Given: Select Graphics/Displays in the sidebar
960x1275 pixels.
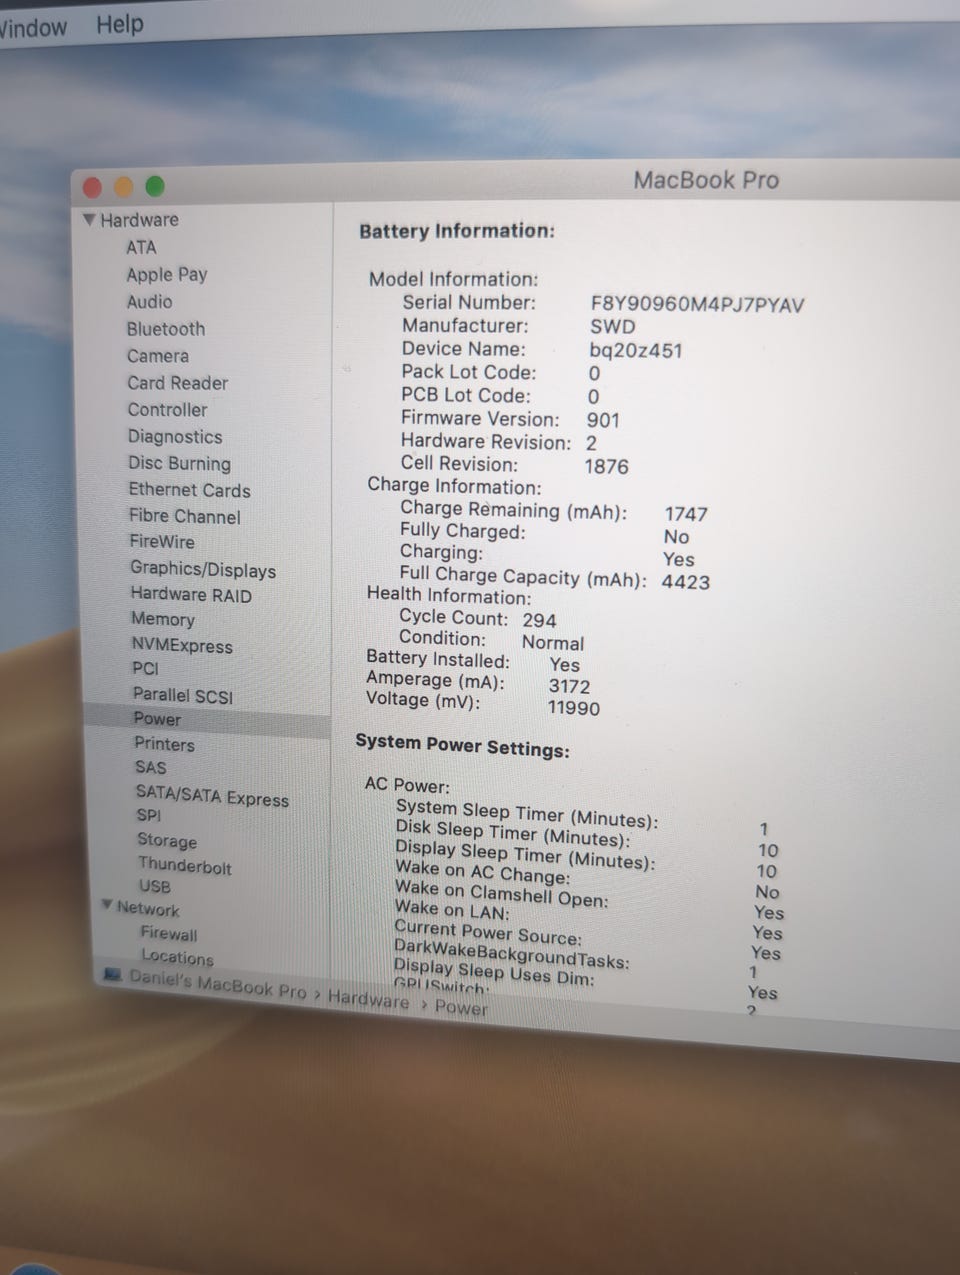Looking at the screenshot, I should point(203,569).
